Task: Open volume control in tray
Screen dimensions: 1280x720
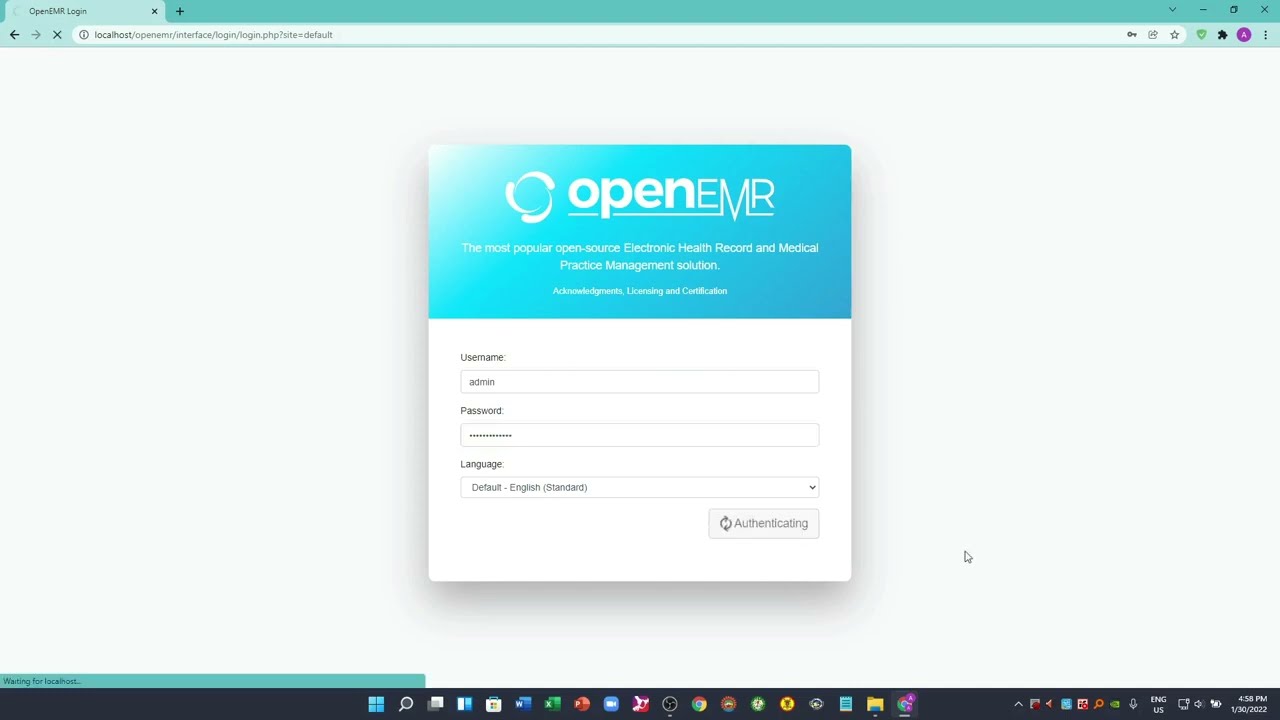Action: pyautogui.click(x=1199, y=704)
